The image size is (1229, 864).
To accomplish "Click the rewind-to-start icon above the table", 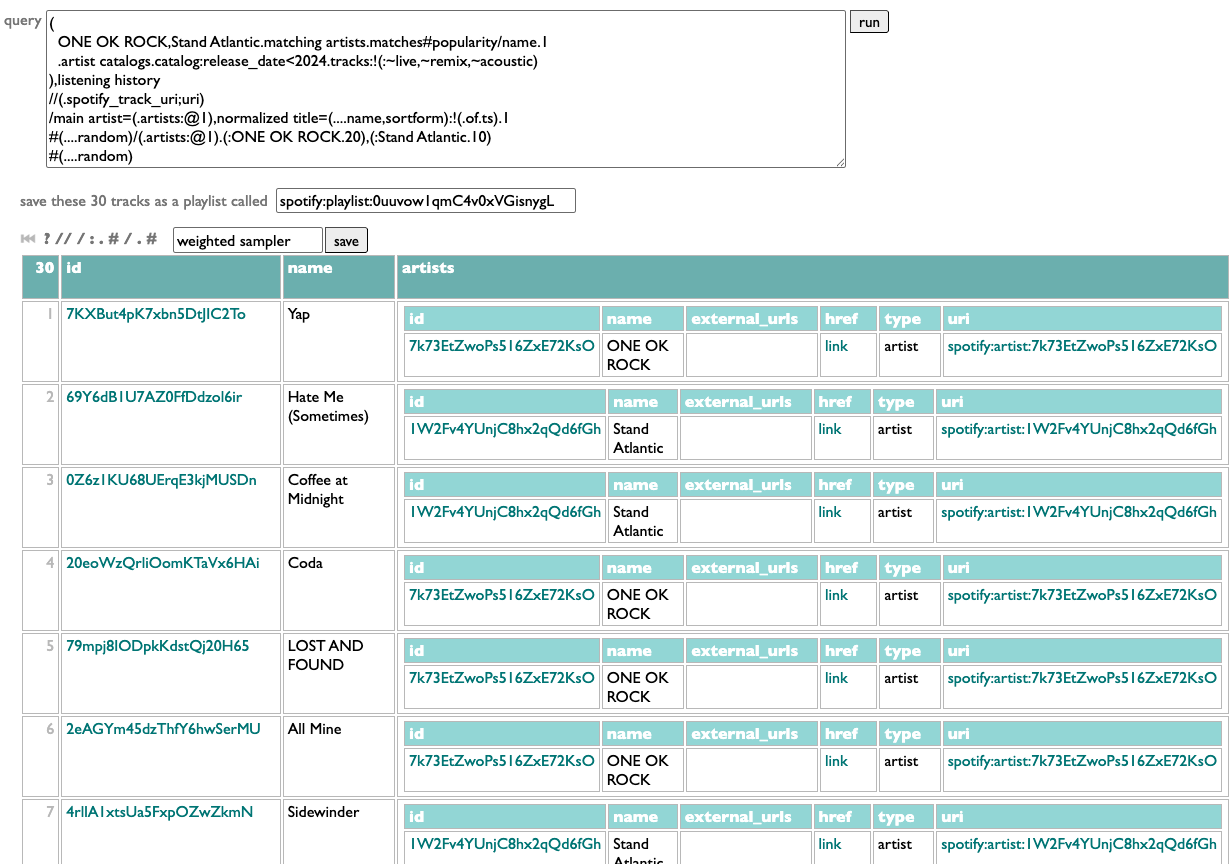I will point(28,239).
